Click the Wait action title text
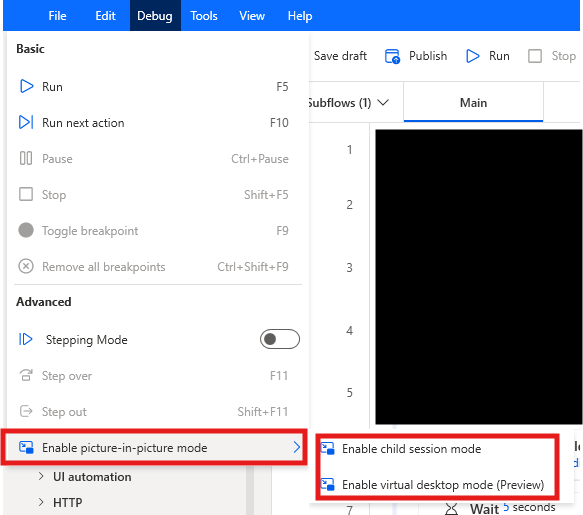 click(484, 508)
